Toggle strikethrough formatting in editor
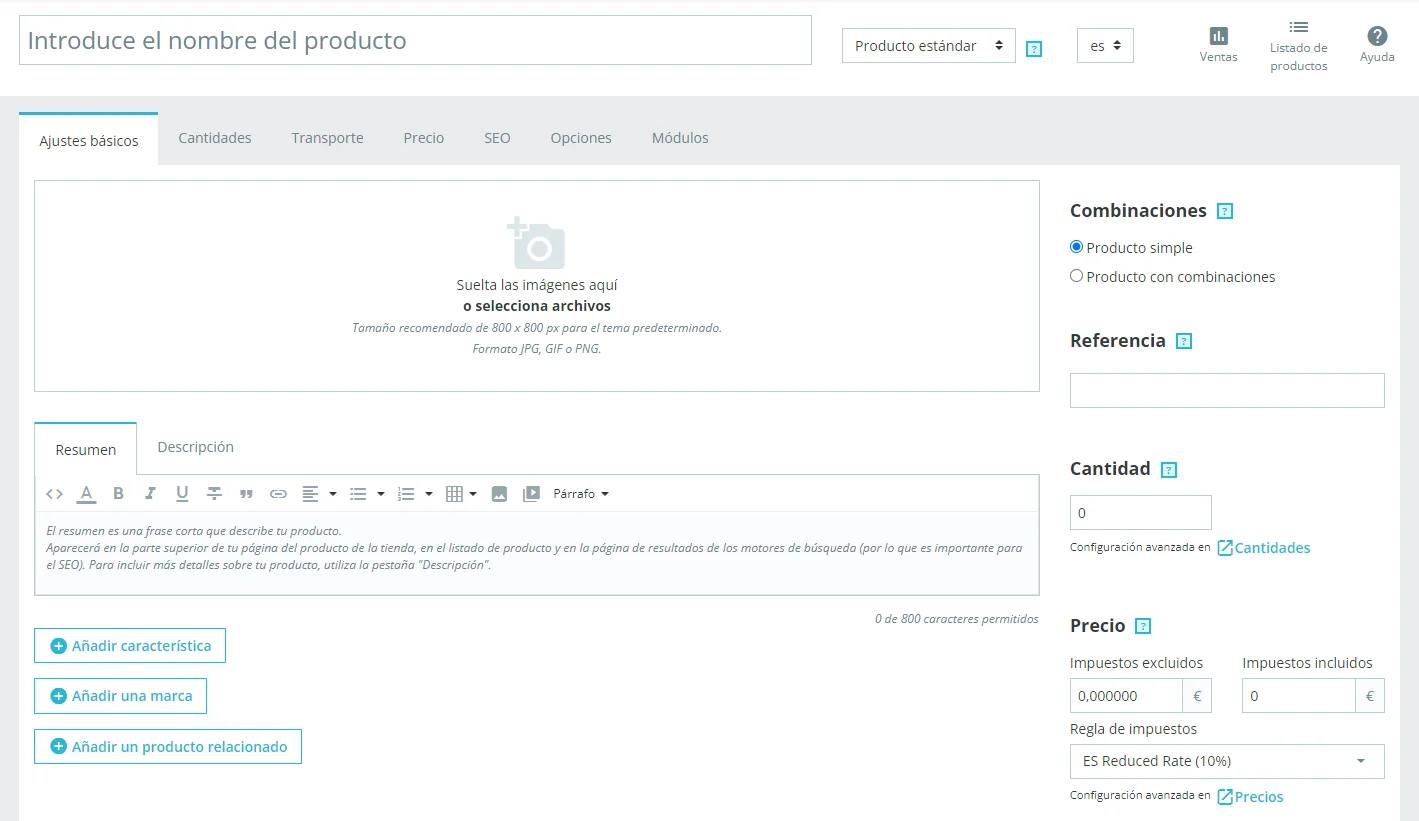The image size is (1419, 821). (x=214, y=494)
